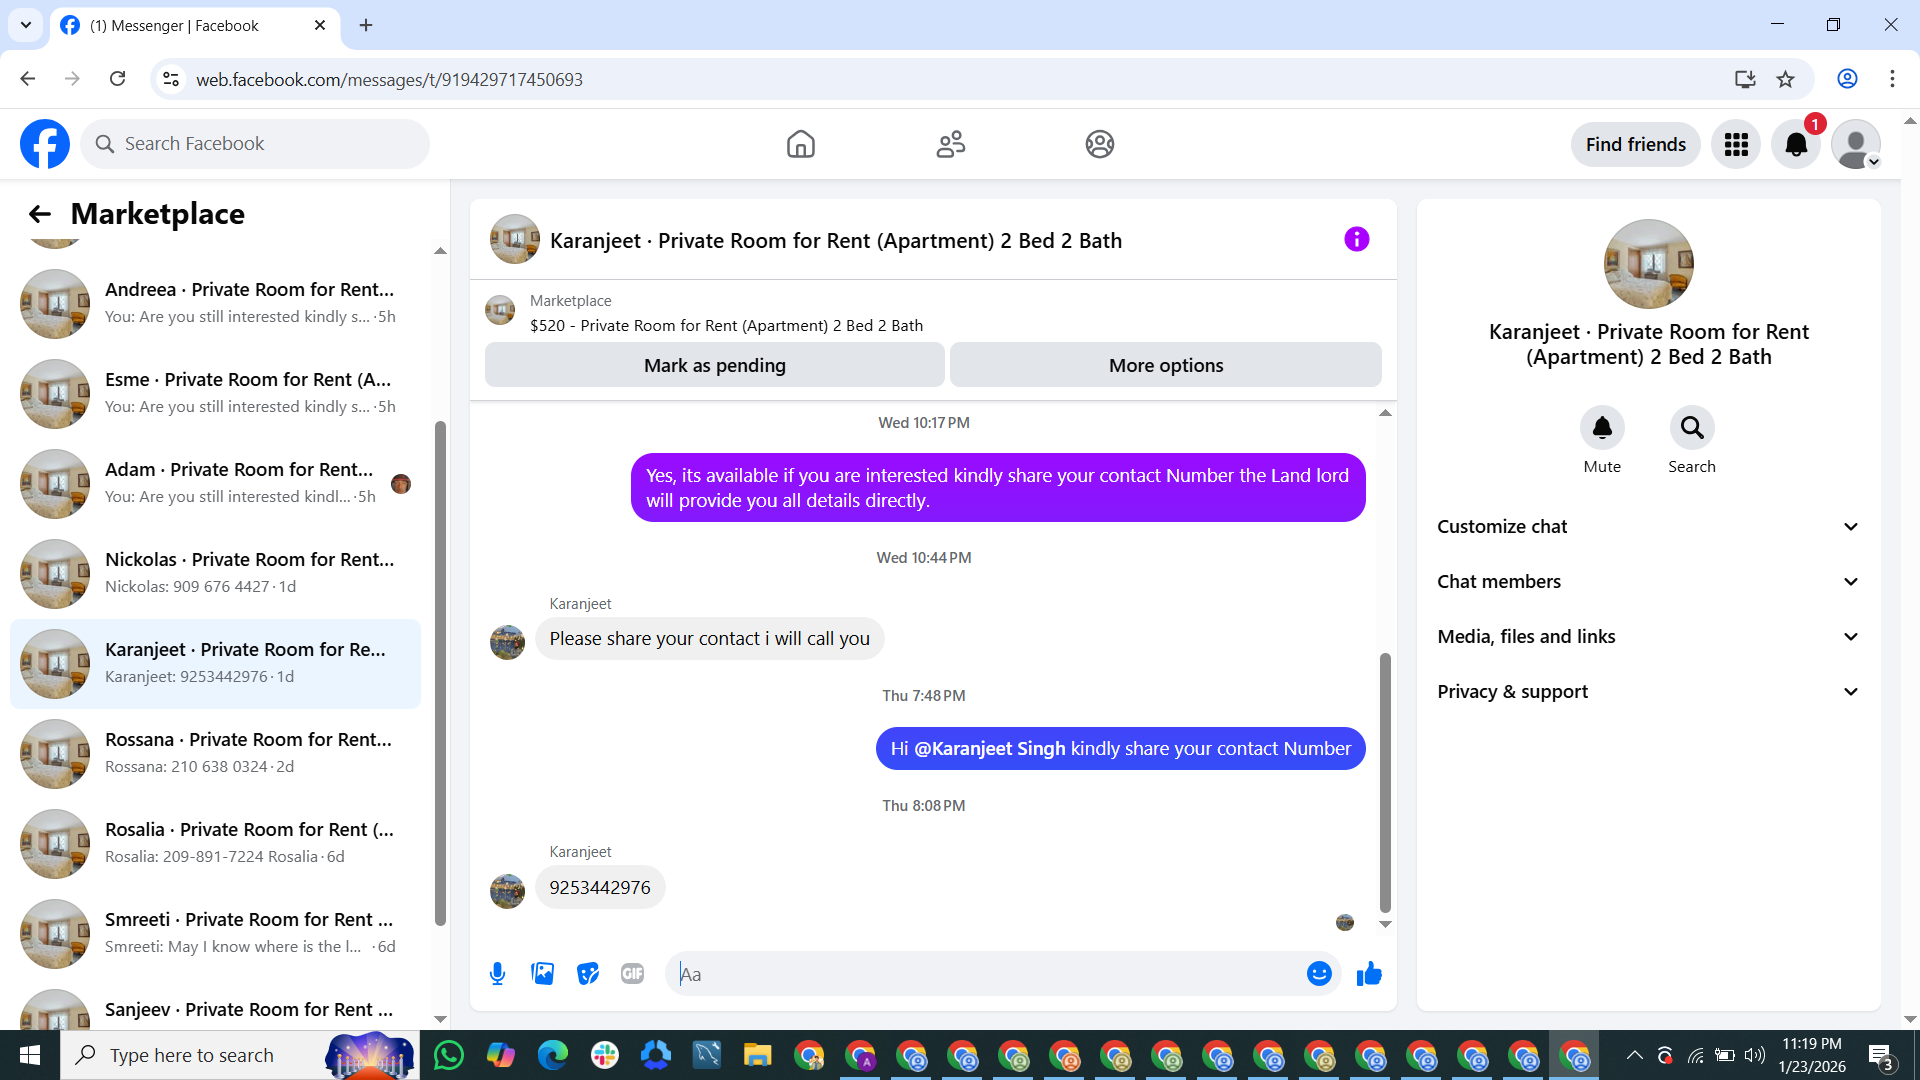Open the GIF picker
Viewport: 1920px width, 1080px height.
632,974
